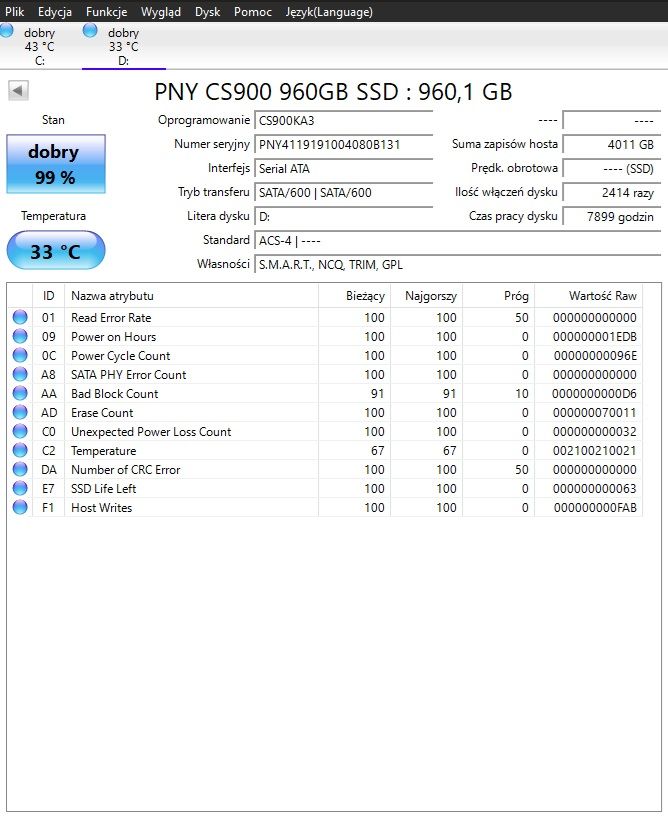This screenshot has width=668, height=816.
Task: Click the Tryb transferu field
Action: coord(343,193)
